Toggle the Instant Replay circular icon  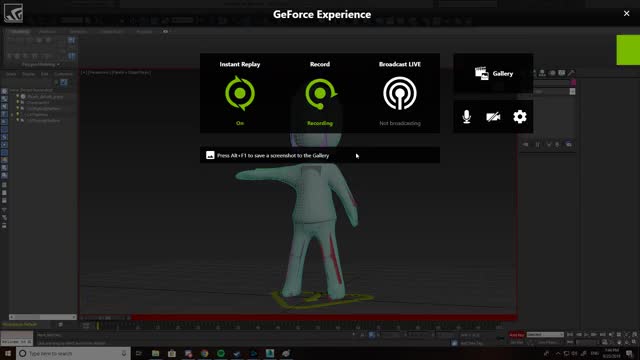240,93
